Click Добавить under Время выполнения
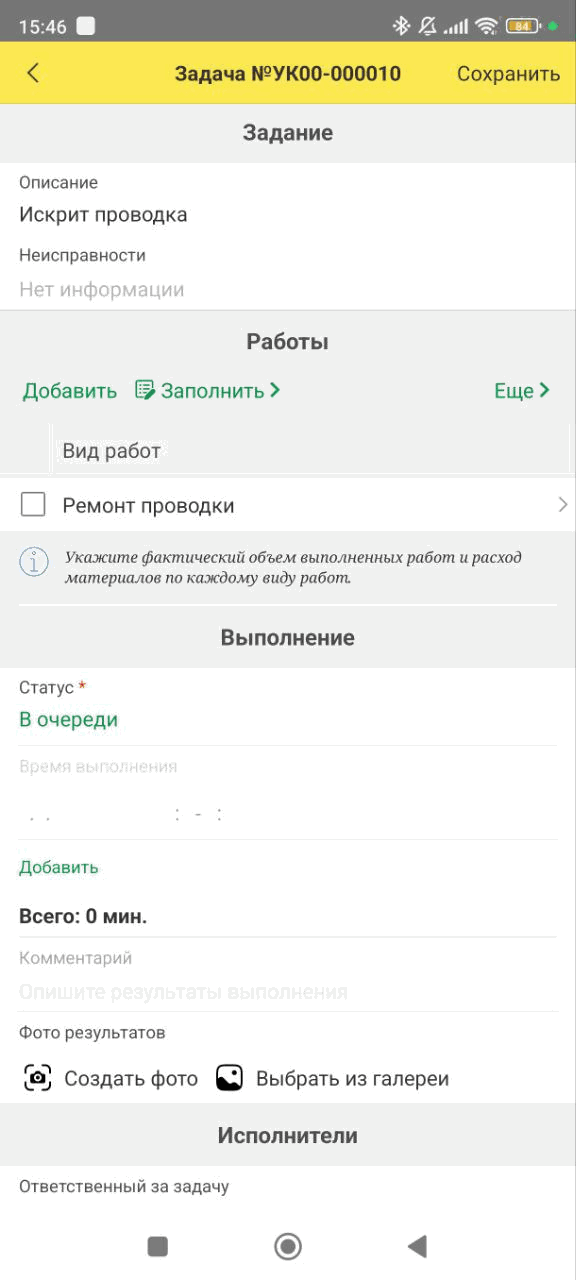 coord(59,867)
